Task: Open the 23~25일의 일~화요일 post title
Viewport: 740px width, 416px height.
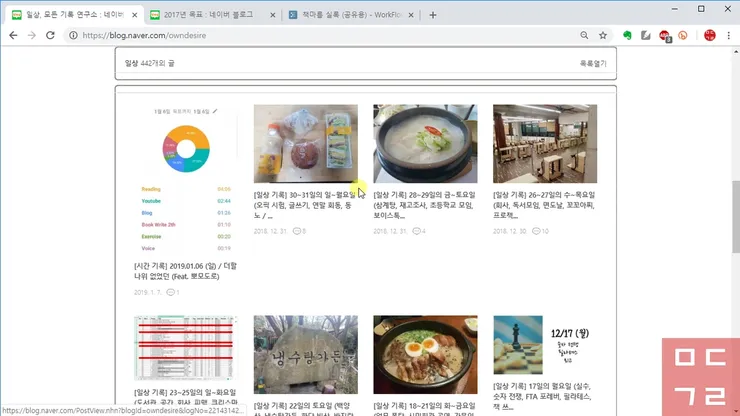Action: pos(185,397)
